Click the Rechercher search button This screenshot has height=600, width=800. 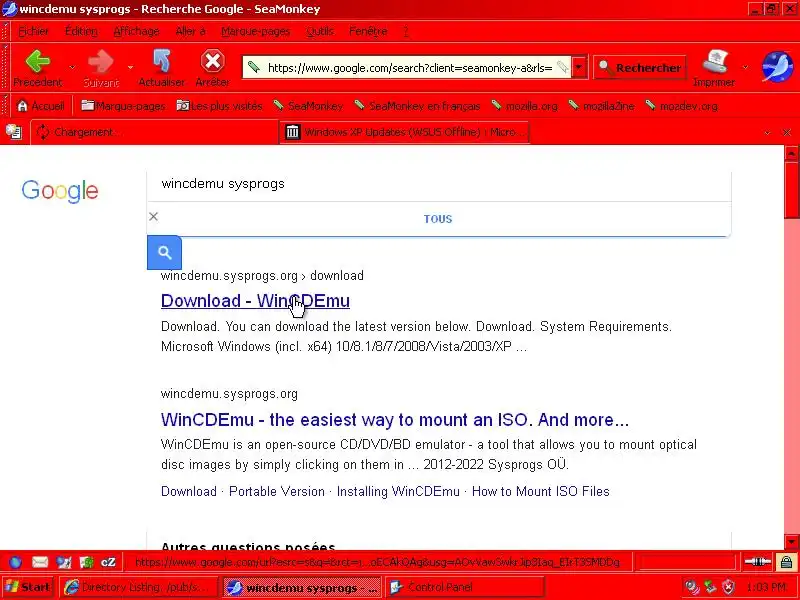(640, 67)
